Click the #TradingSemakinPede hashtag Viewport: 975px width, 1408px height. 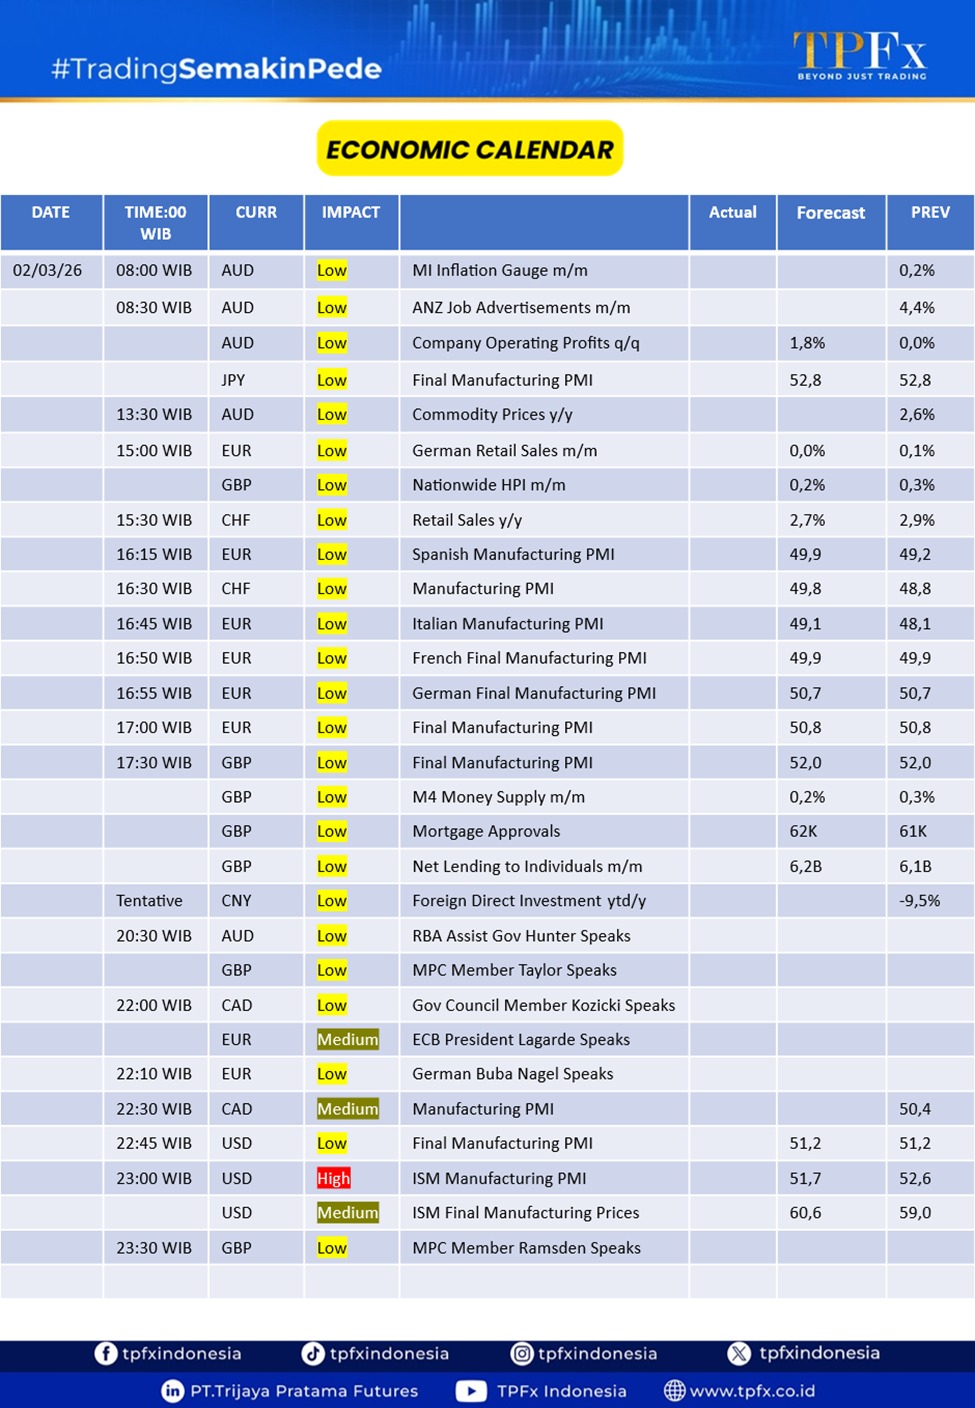click(216, 69)
